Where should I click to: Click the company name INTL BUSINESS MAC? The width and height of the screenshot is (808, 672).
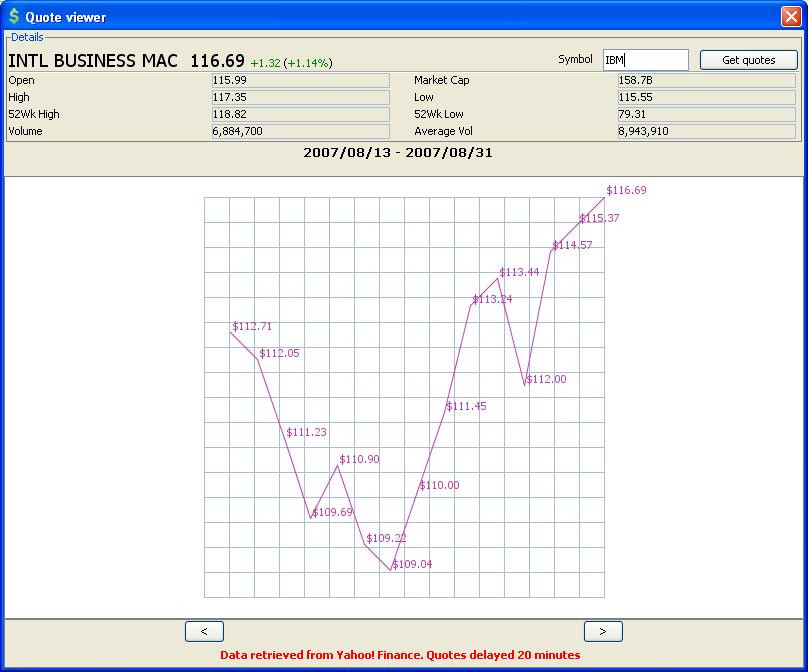coord(93,61)
